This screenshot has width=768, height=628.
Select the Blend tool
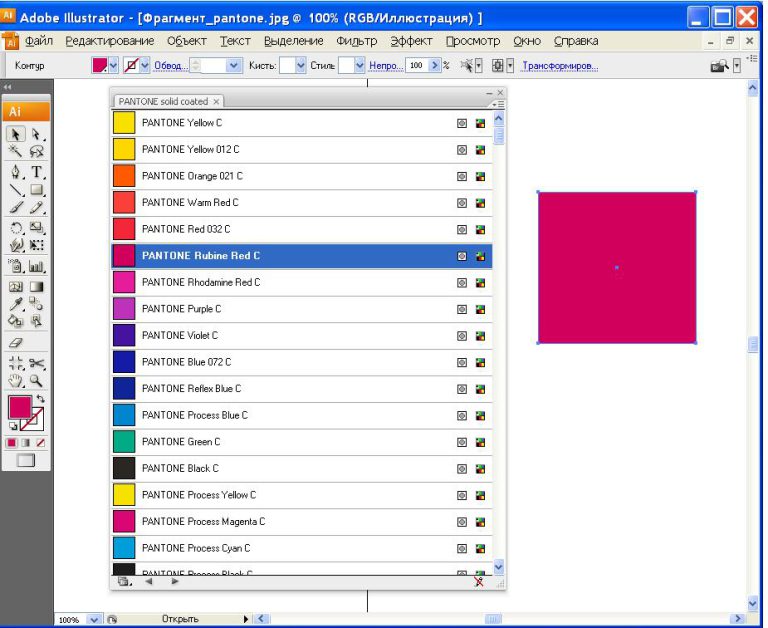pos(36,304)
